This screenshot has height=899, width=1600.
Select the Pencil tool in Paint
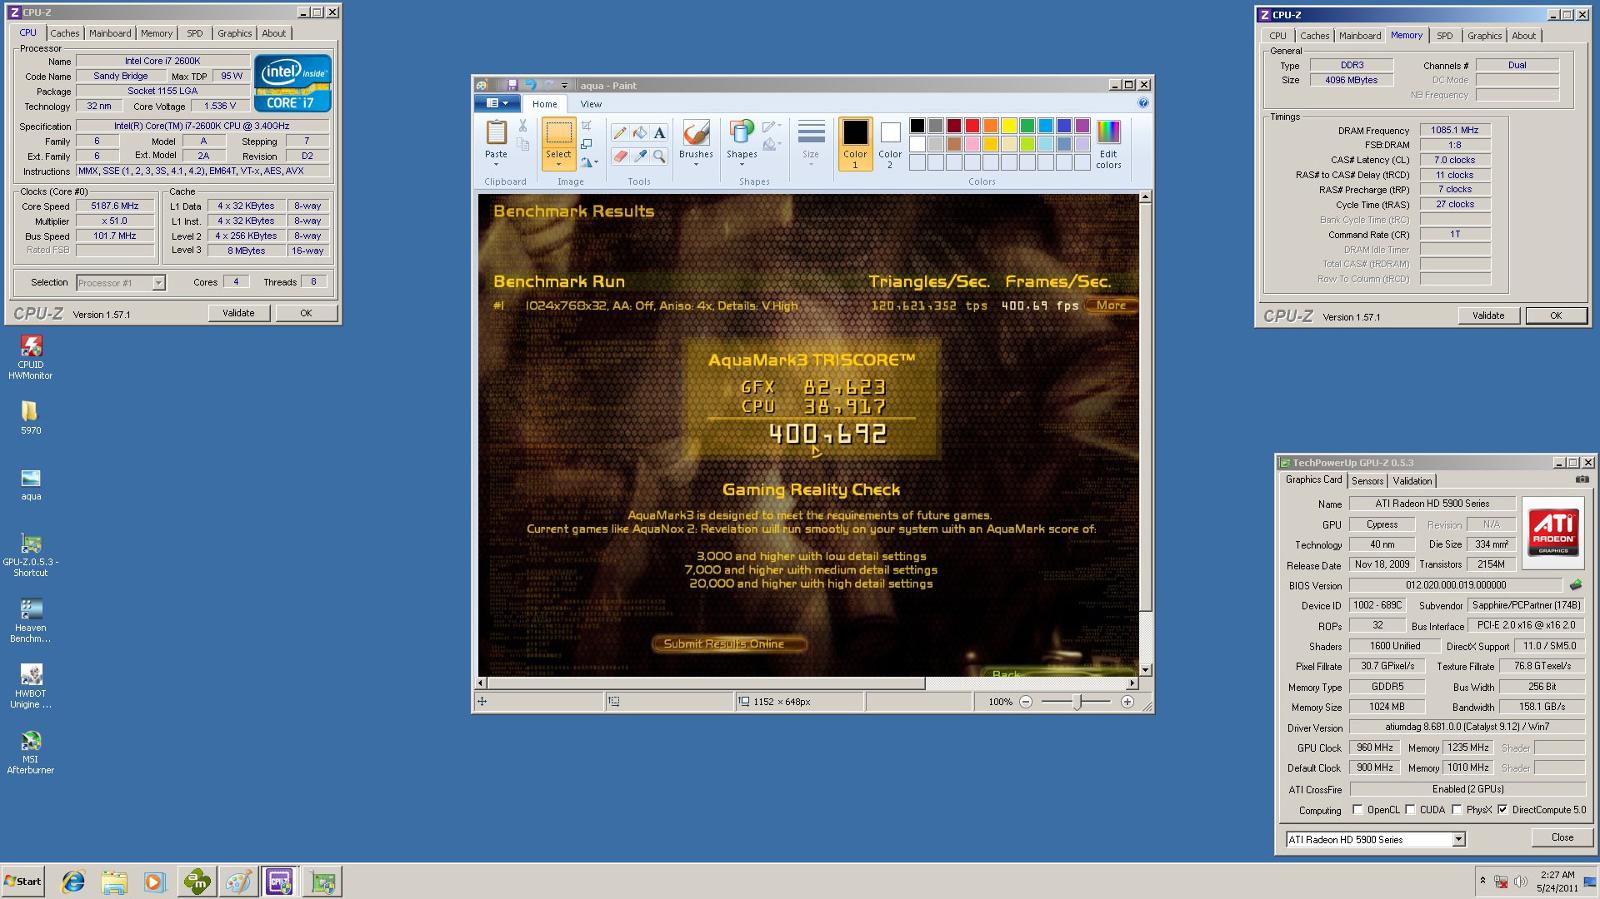coord(620,133)
